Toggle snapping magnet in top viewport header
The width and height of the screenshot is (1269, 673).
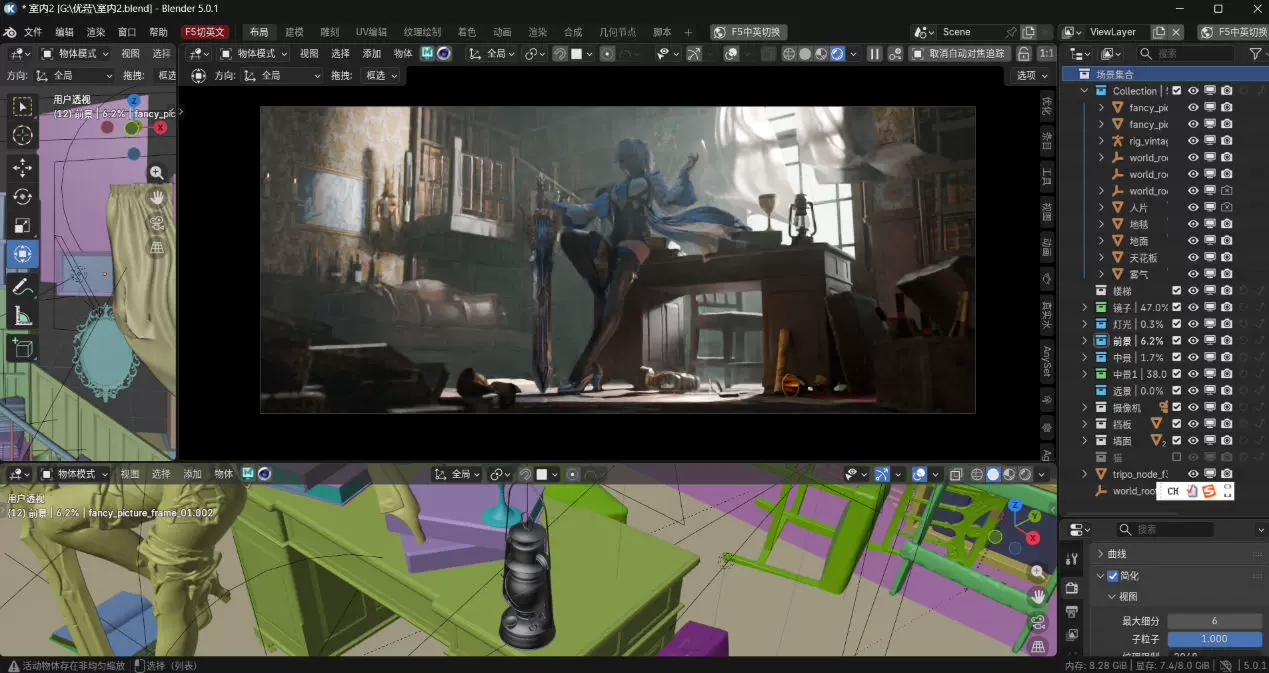pos(559,54)
